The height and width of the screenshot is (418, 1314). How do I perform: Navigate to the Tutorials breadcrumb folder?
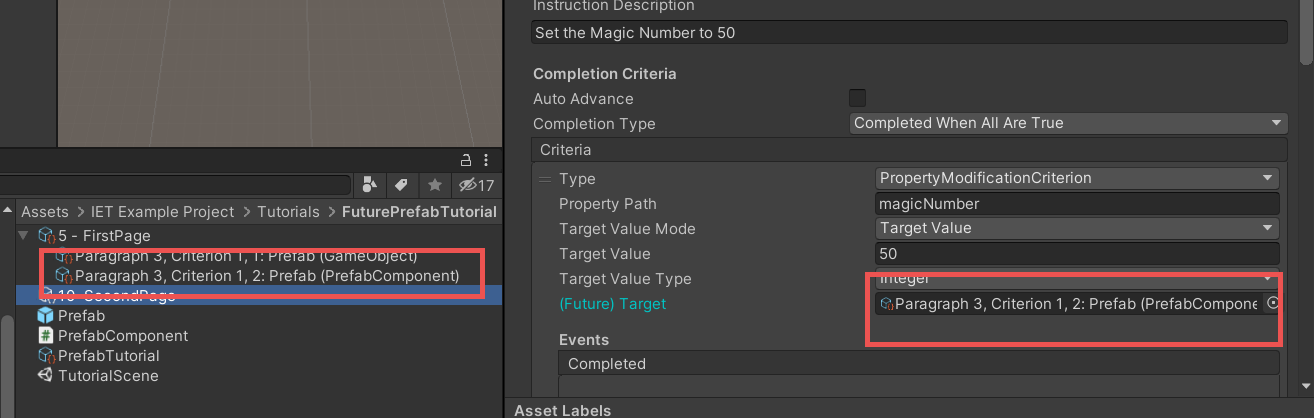coord(287,212)
